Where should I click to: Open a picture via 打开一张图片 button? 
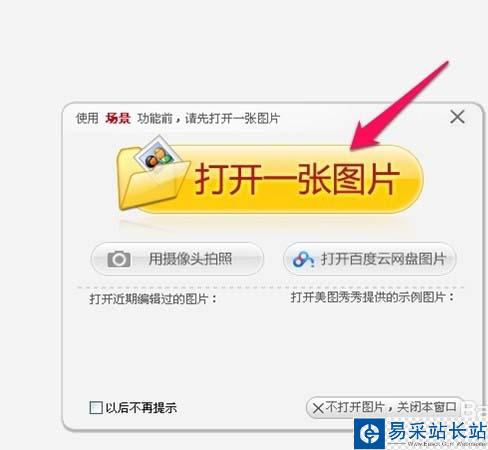(x=269, y=179)
